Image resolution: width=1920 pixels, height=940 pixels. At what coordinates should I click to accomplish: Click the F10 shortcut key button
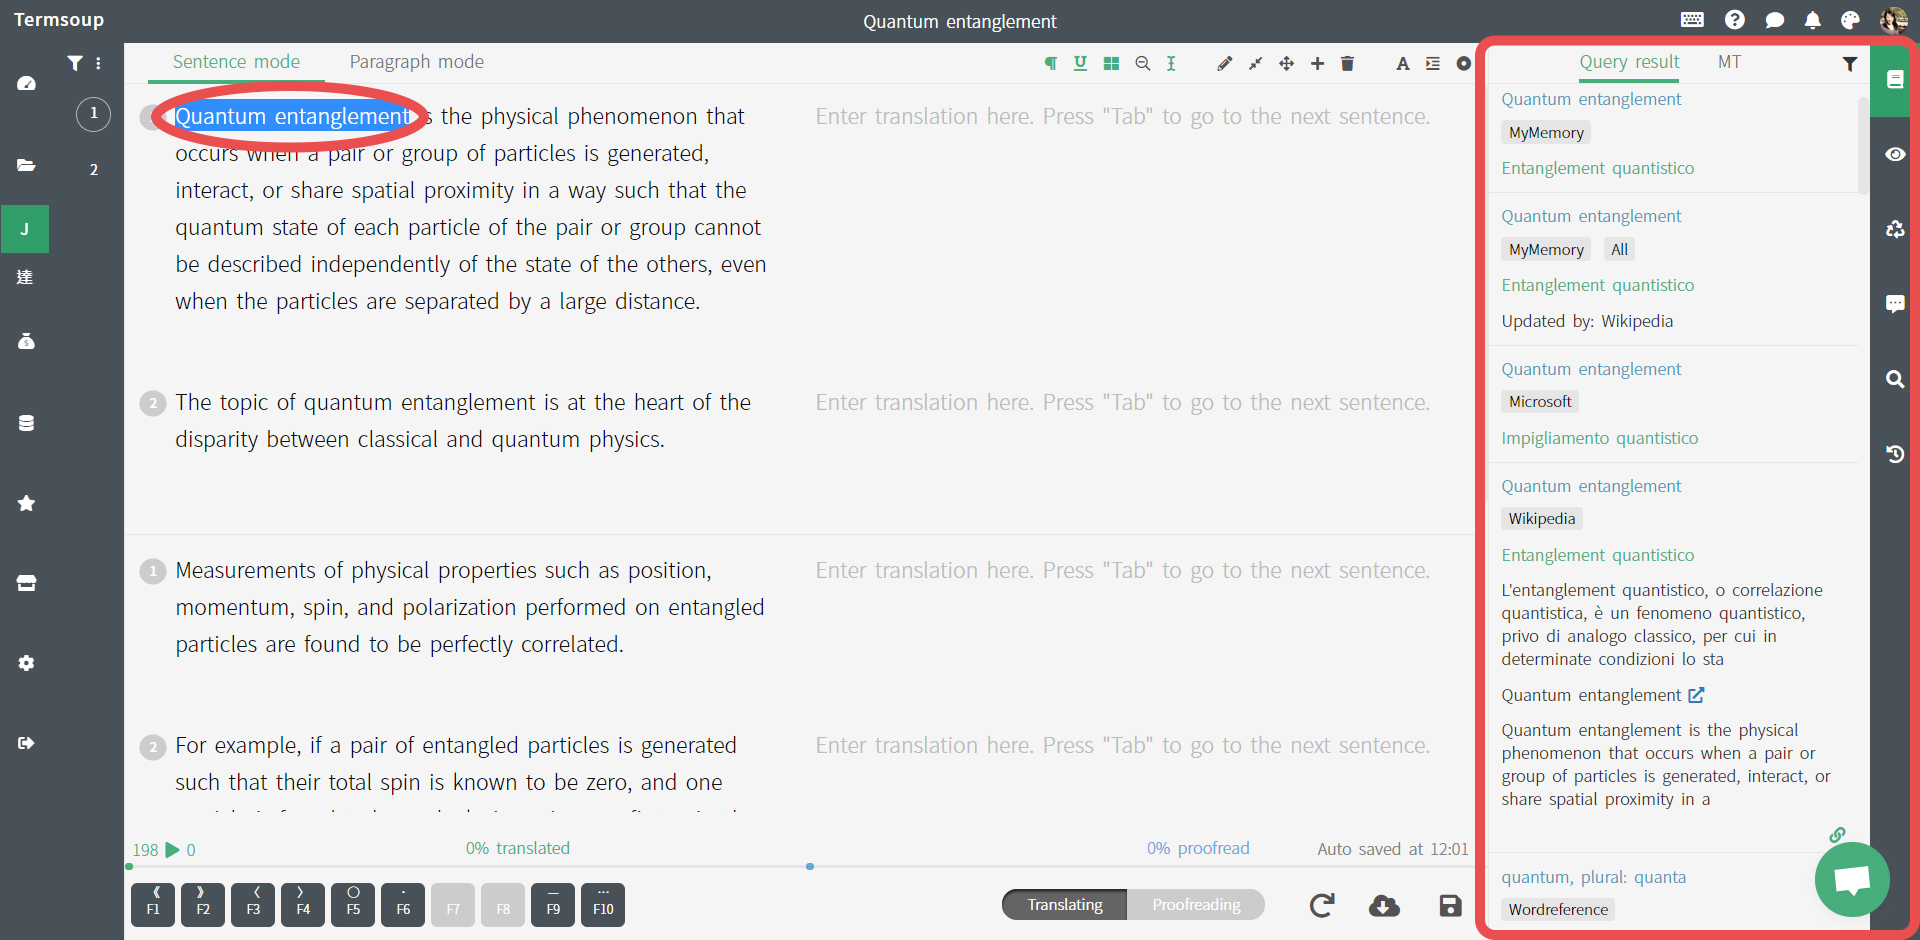(x=603, y=905)
